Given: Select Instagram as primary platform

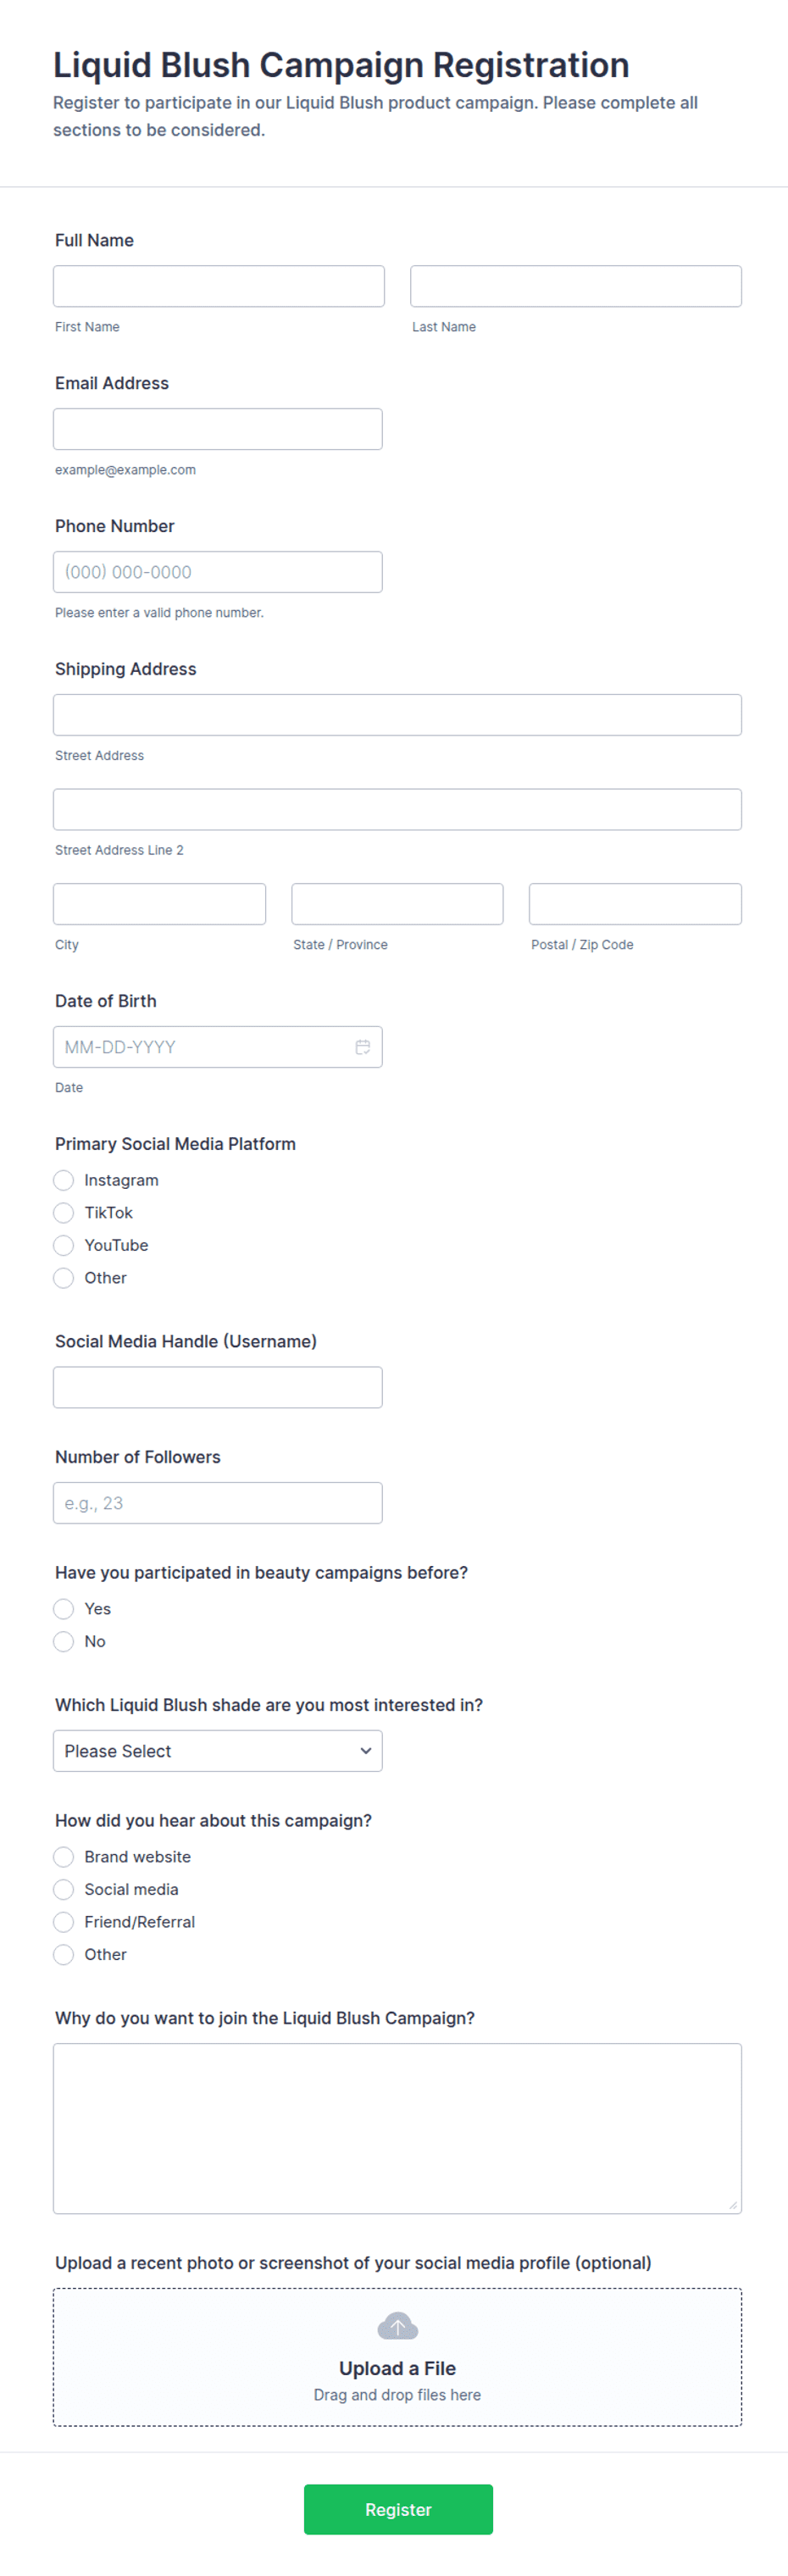Looking at the screenshot, I should (64, 1180).
